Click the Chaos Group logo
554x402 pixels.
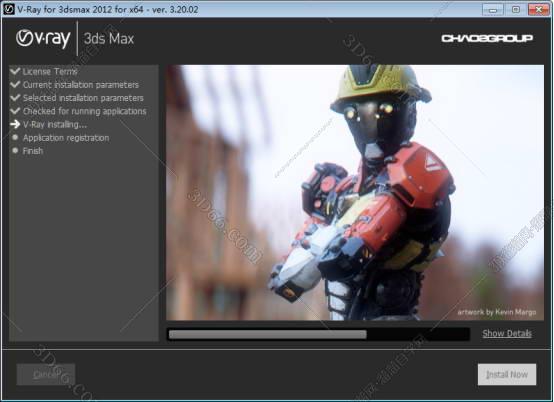487,38
